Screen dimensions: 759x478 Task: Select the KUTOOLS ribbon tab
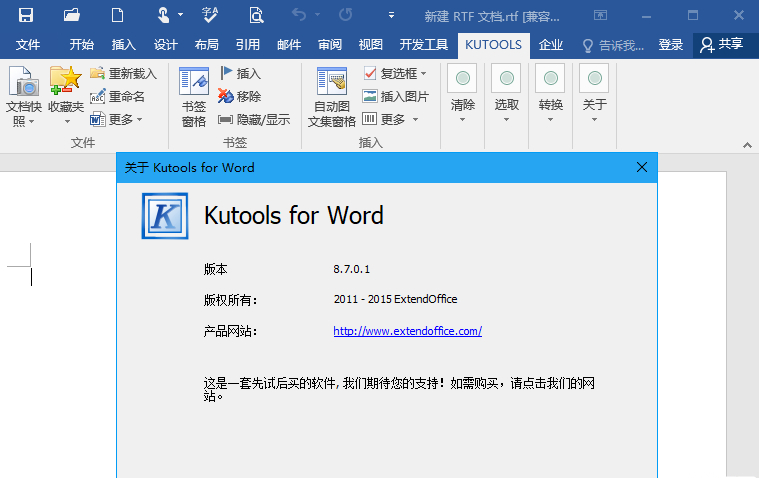point(493,45)
